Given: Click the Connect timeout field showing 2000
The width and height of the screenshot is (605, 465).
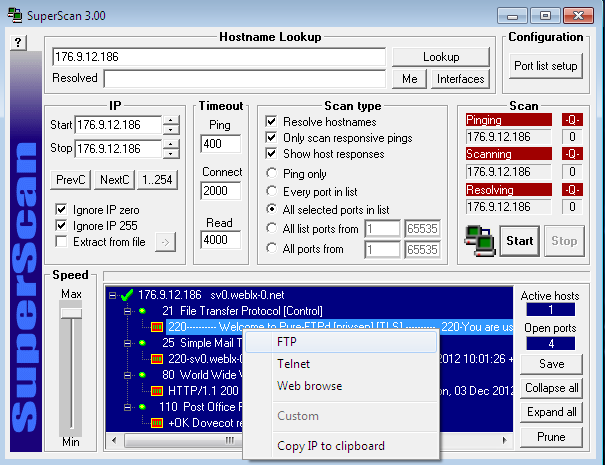Looking at the screenshot, I should click(x=221, y=191).
